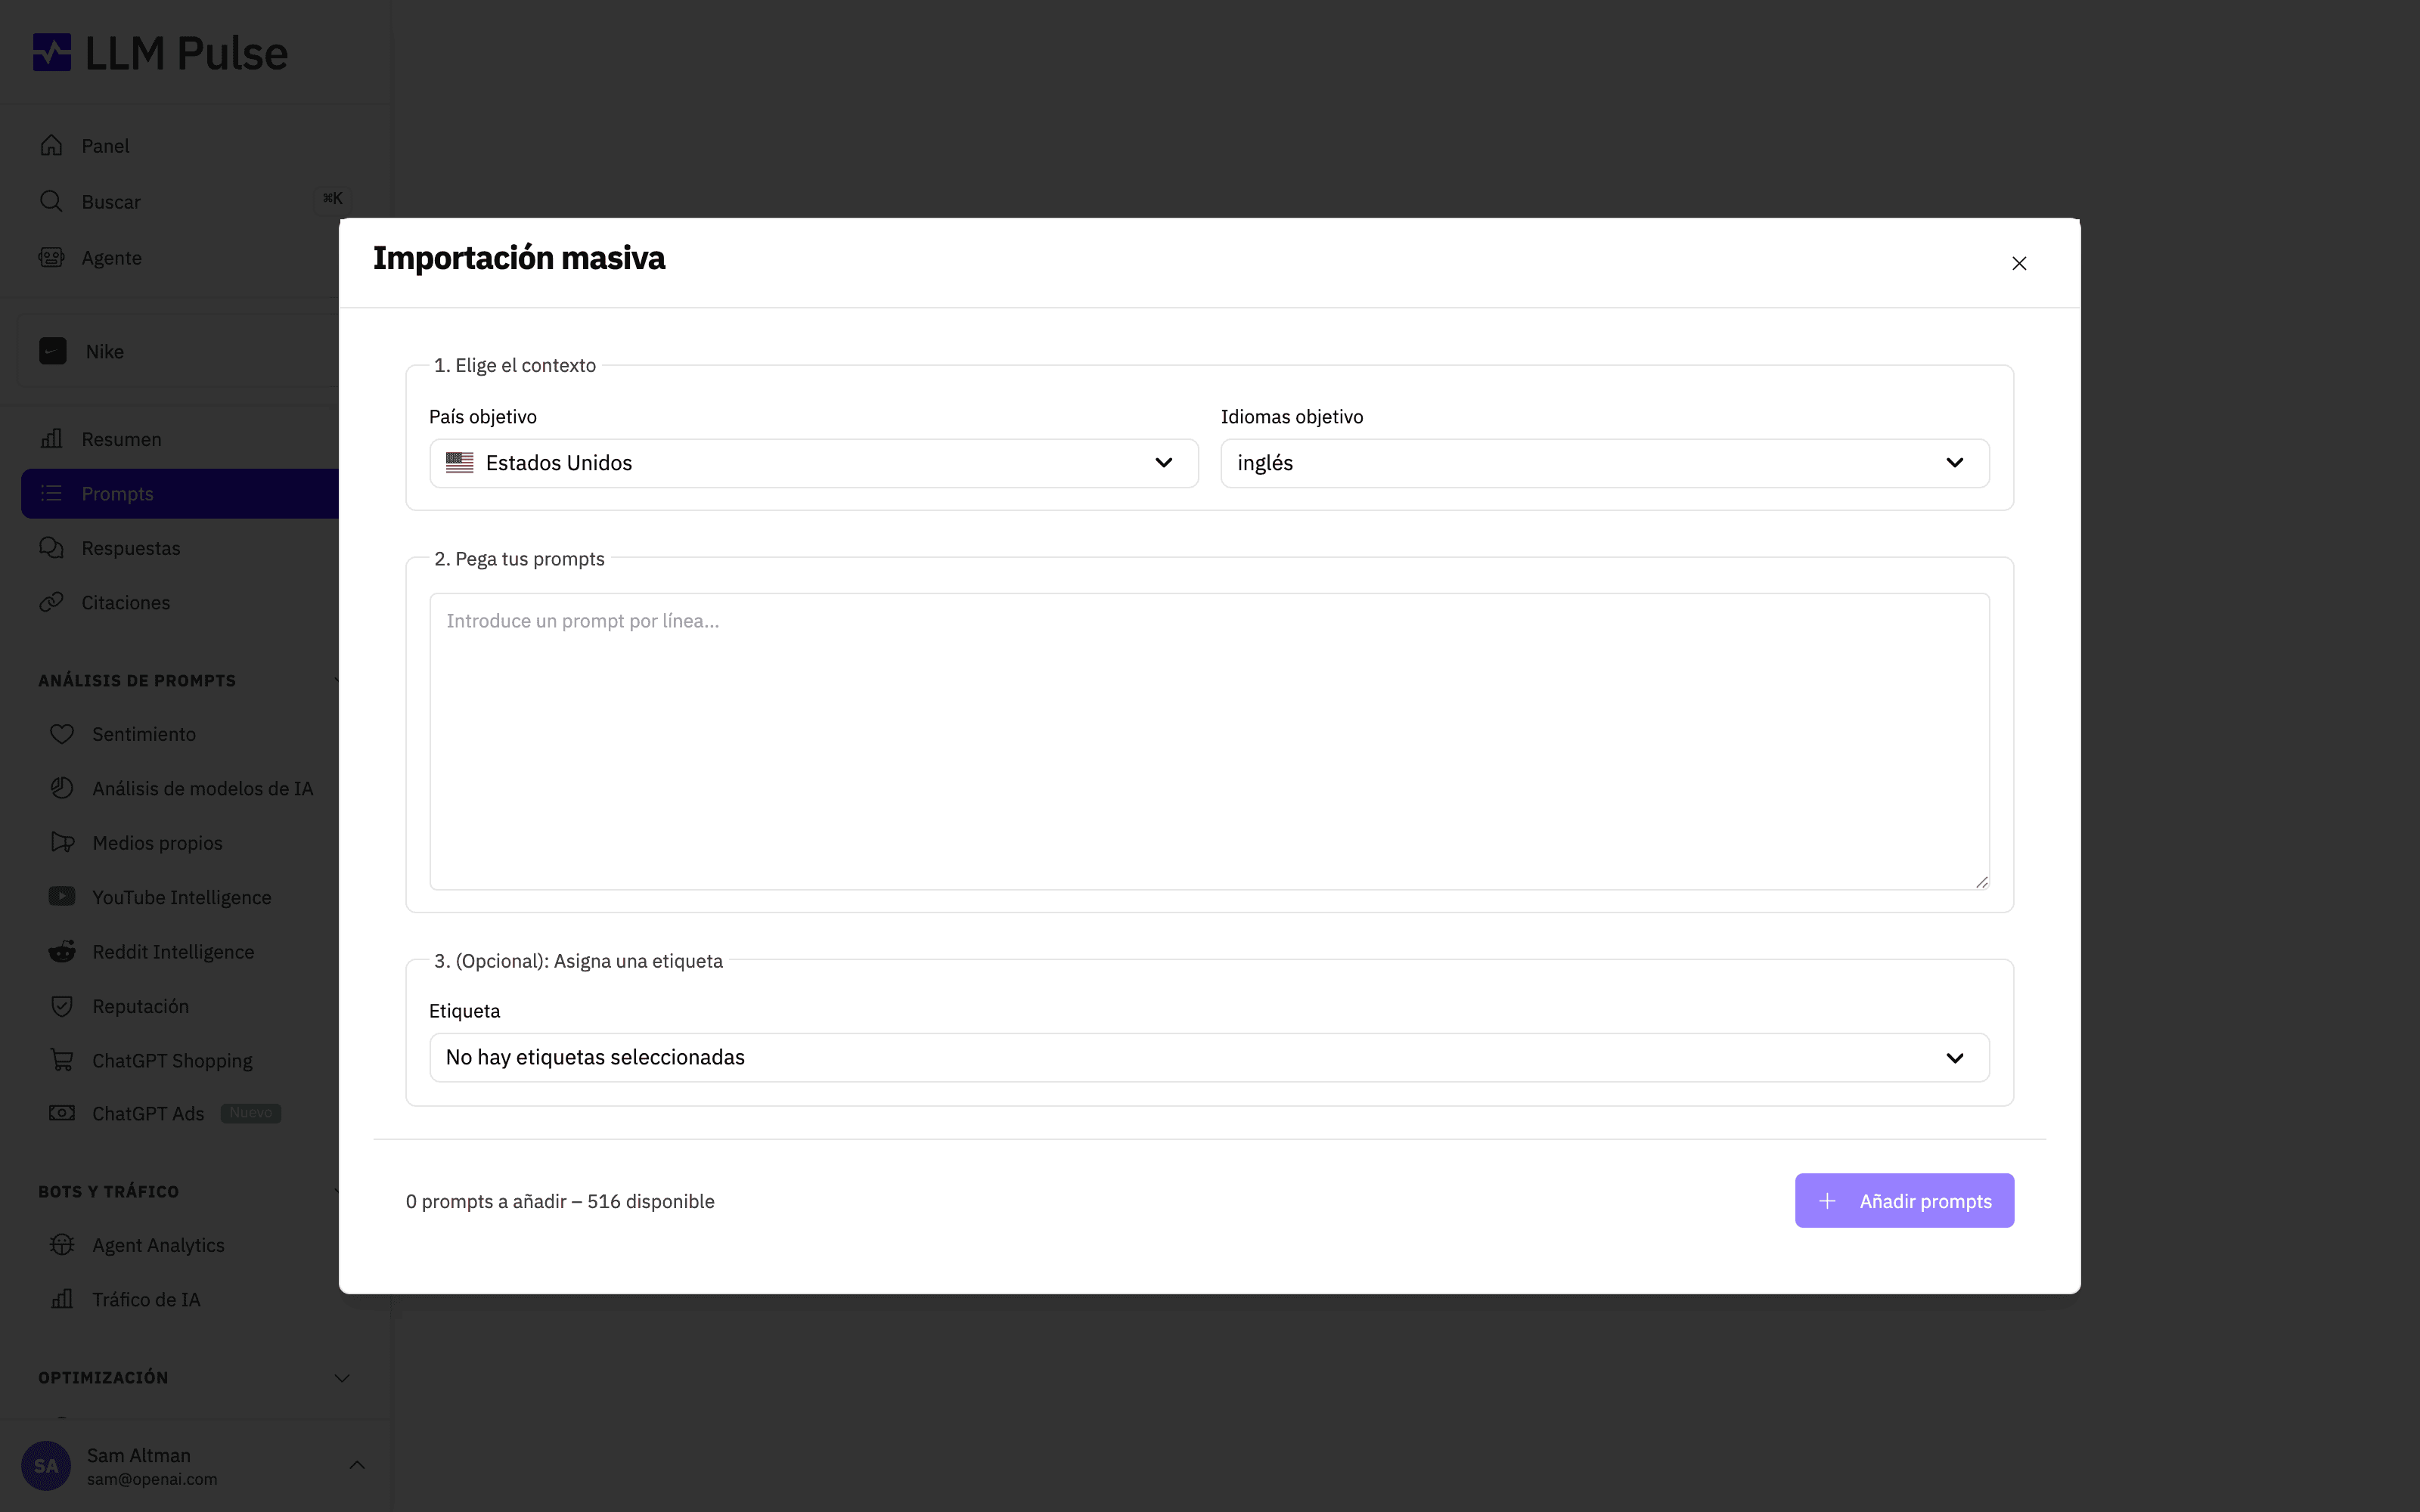Click the Citaciones link icon

[x=51, y=602]
